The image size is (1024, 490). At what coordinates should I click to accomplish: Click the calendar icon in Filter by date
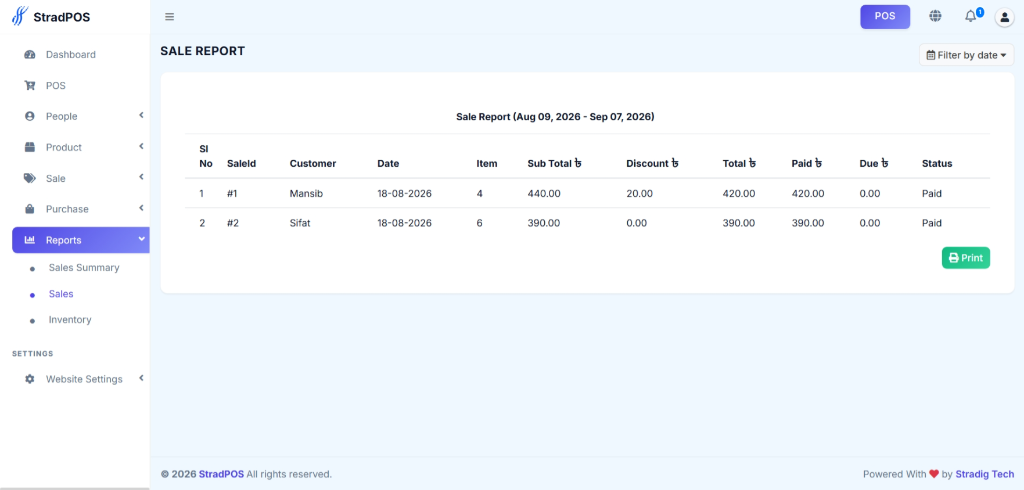click(x=931, y=56)
